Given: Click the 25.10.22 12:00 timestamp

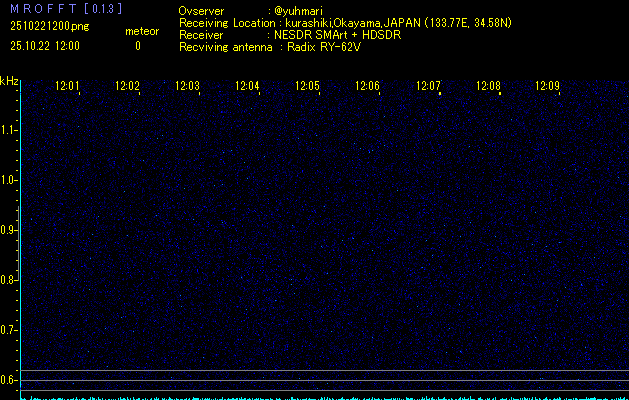Looking at the screenshot, I should [x=45, y=46].
